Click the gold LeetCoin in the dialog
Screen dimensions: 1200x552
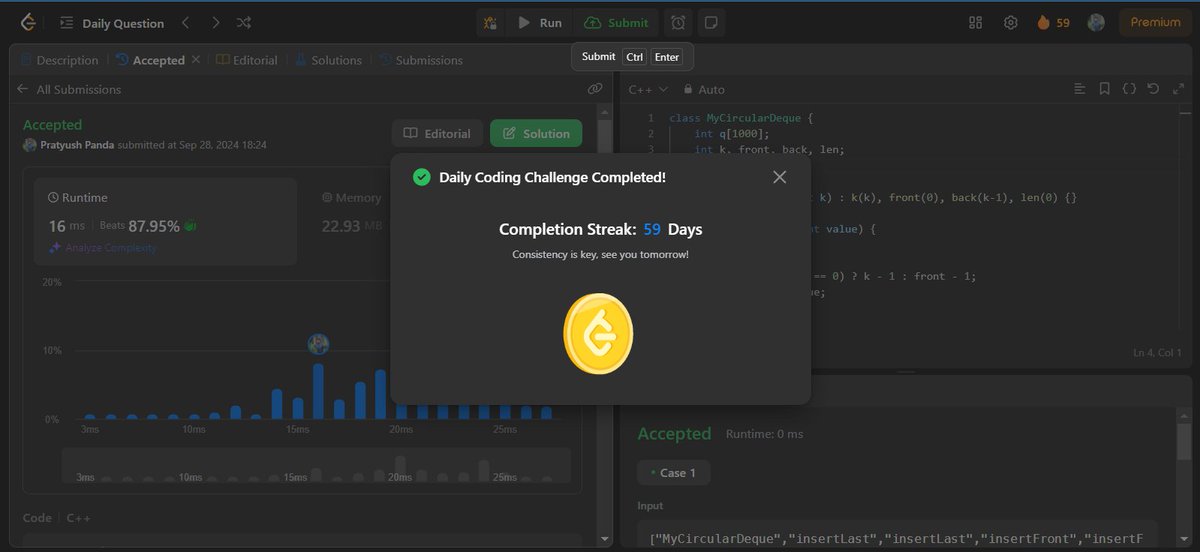click(598, 333)
